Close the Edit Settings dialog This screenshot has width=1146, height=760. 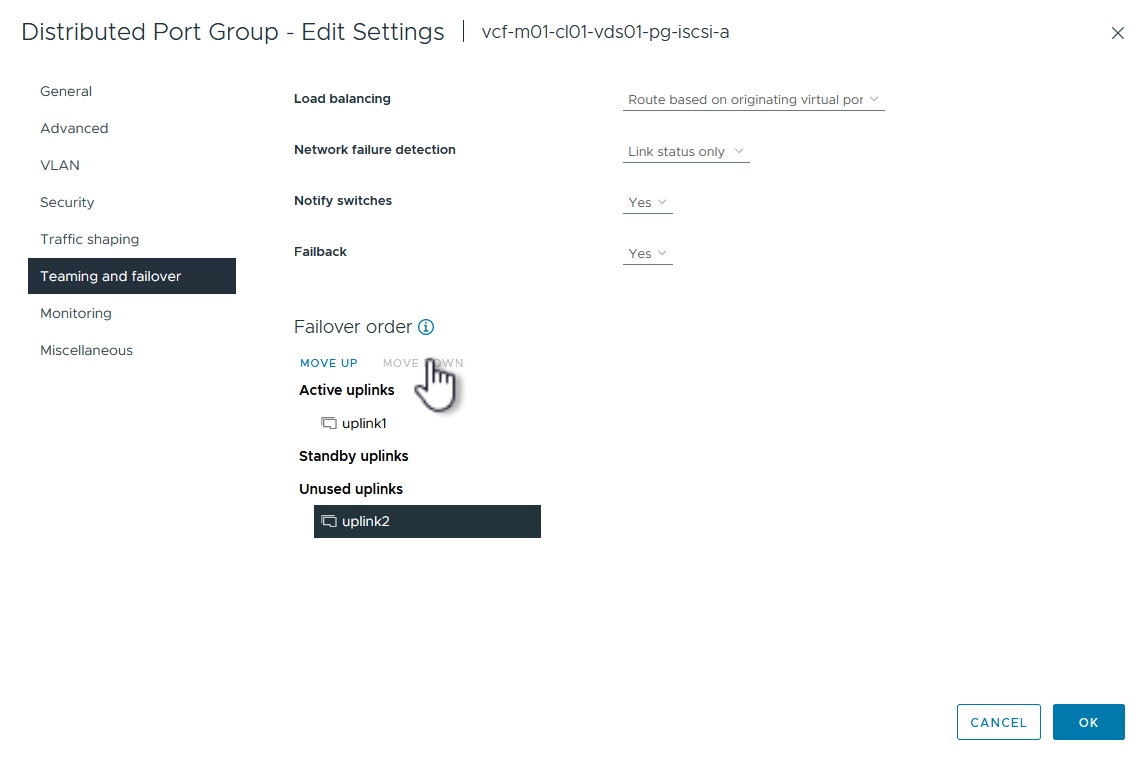pyautogui.click(x=1118, y=33)
